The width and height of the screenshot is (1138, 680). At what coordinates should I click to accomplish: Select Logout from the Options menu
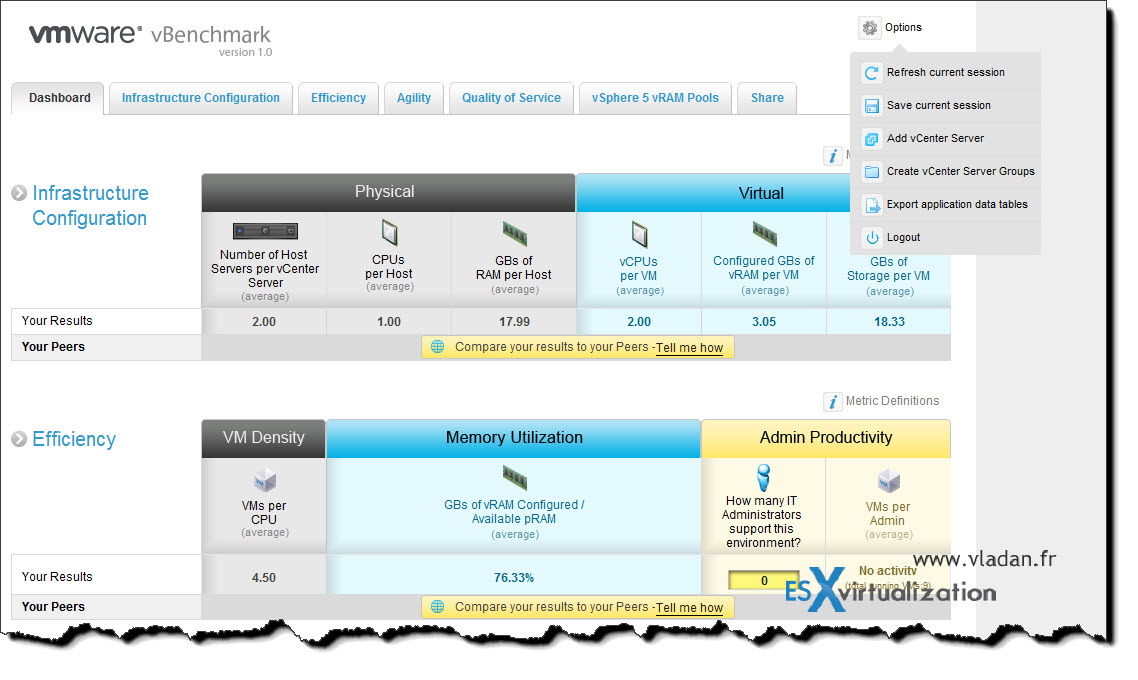pos(946,238)
